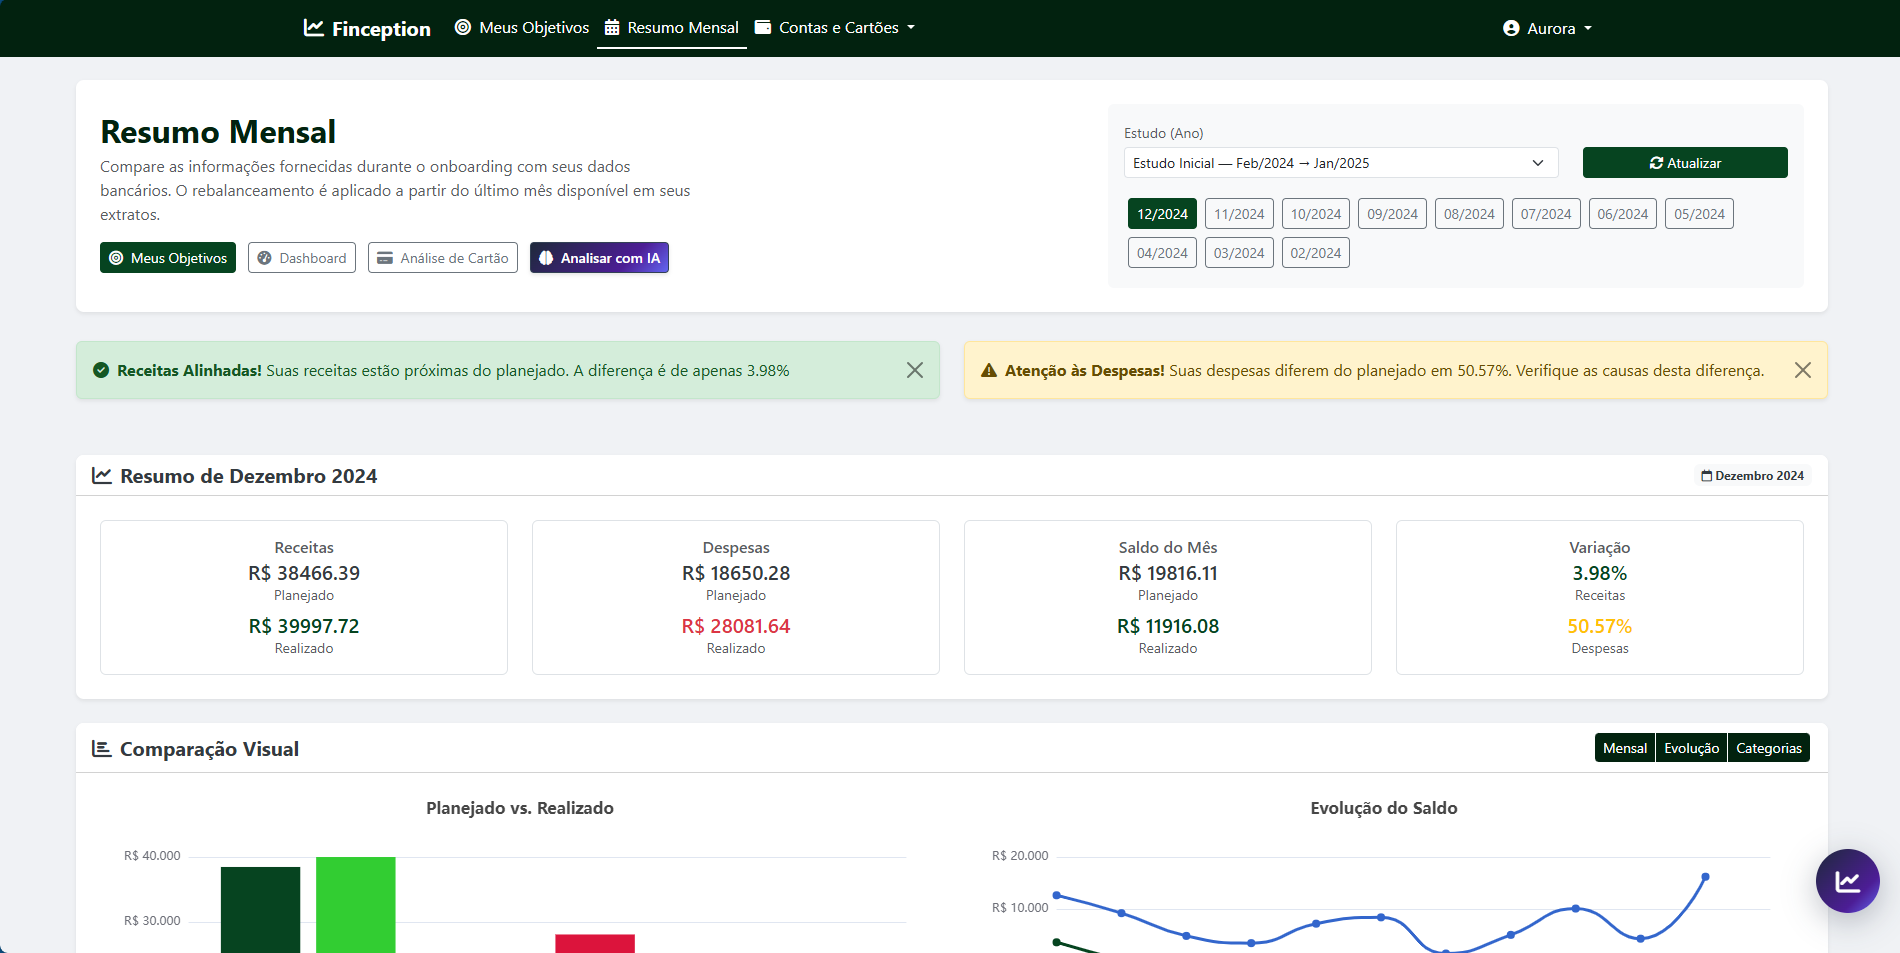Viewport: 1900px width, 953px height.
Task: Click the Finception line-chart logo icon
Action: coord(313,28)
